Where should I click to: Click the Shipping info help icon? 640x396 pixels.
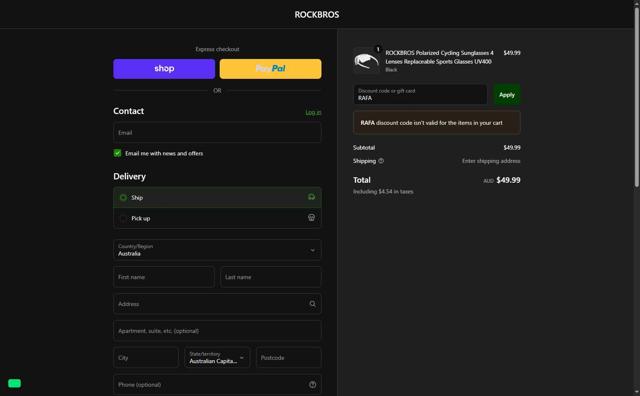pyautogui.click(x=381, y=161)
